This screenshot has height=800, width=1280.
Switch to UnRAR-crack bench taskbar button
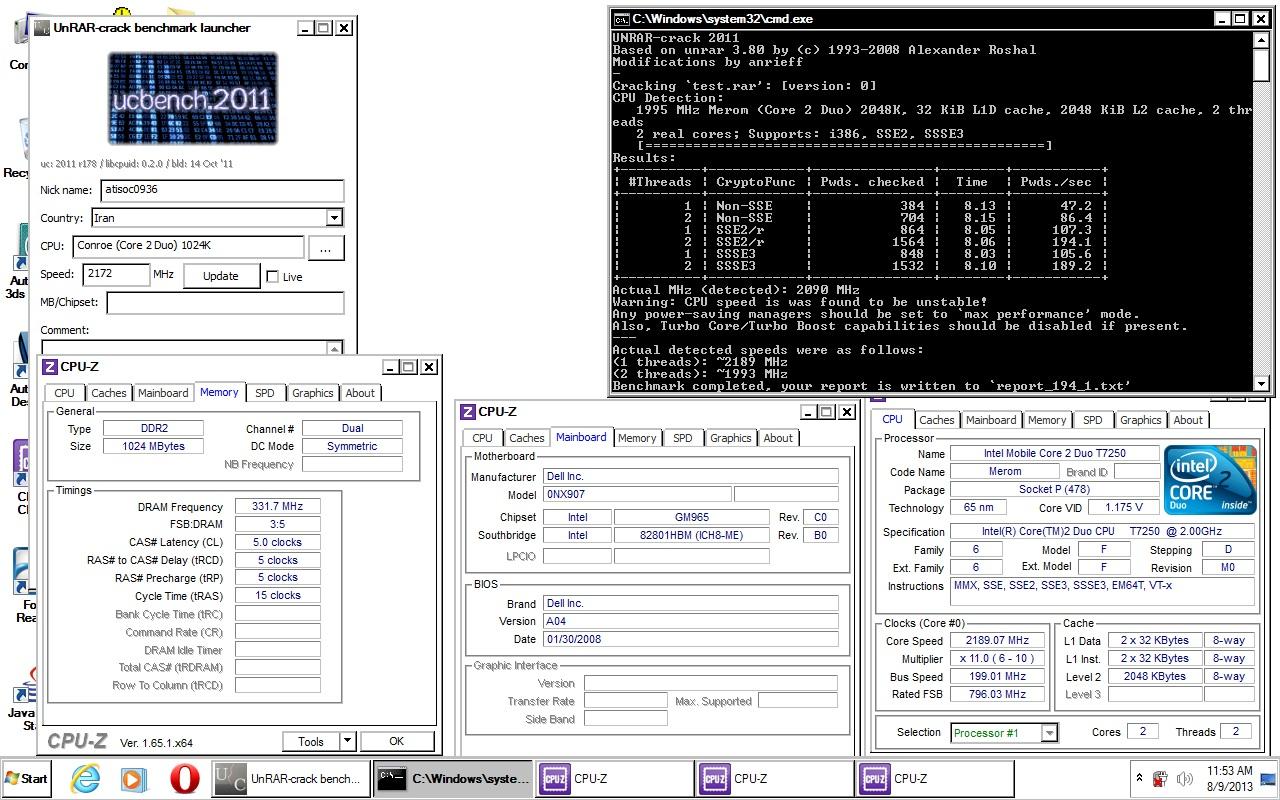(289, 779)
